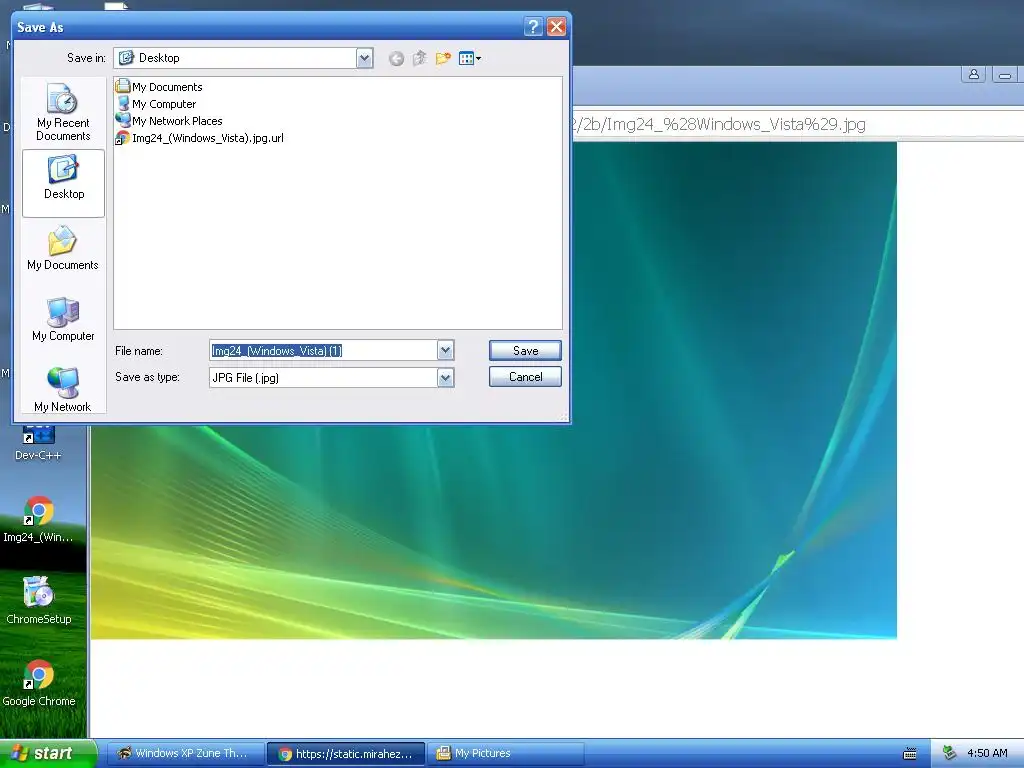Expand the File name dropdown arrow
1024x768 pixels.
445,351
